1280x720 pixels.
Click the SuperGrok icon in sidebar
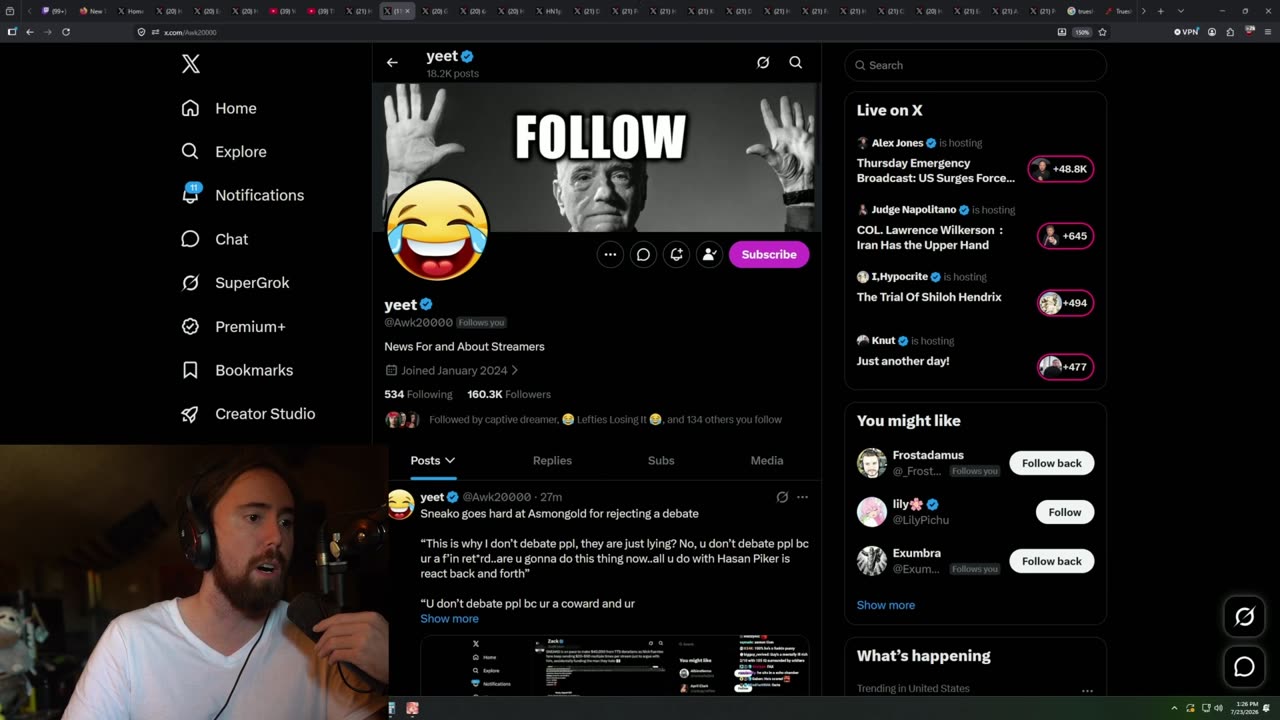tap(190, 283)
